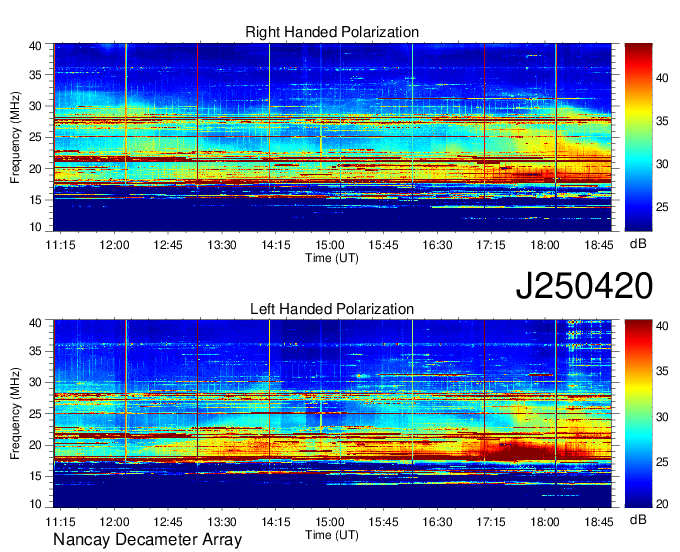Click 25 value on right-handed color bar

point(662,207)
